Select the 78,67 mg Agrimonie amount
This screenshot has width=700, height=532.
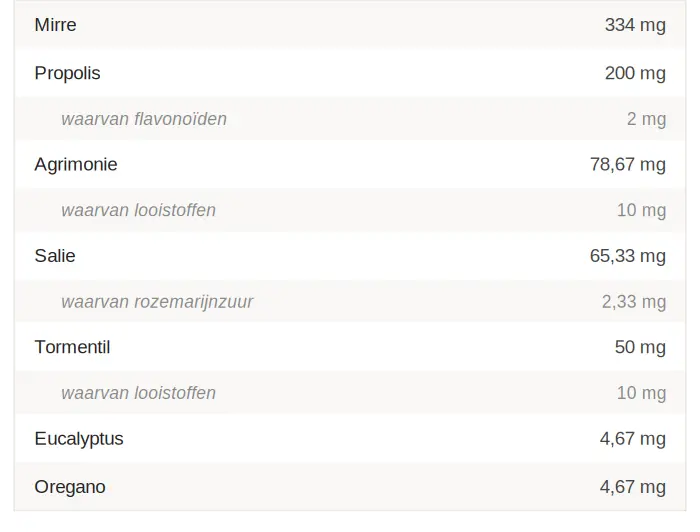(627, 164)
